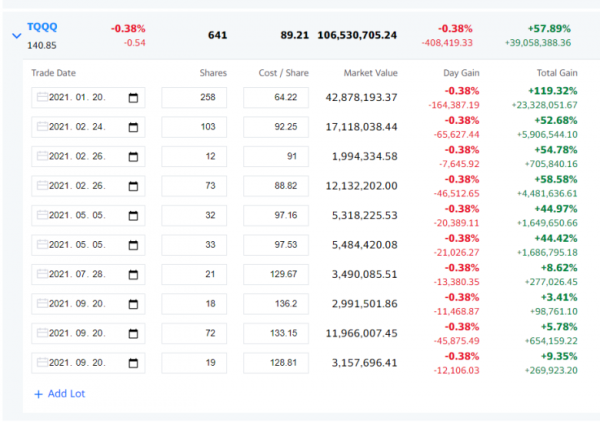This screenshot has height=422, width=600.
Task: Edit the Cost per Share field 128.81
Action: (276, 363)
